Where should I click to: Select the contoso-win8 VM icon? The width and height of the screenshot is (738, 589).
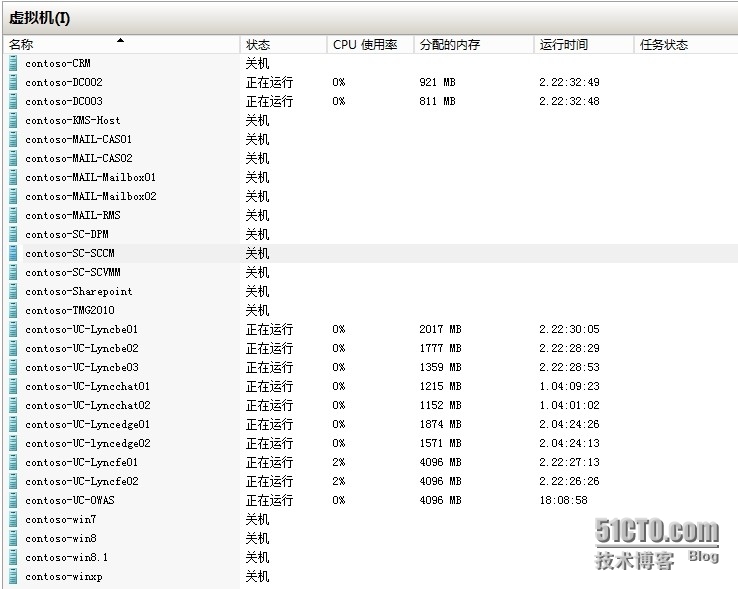tap(13, 538)
